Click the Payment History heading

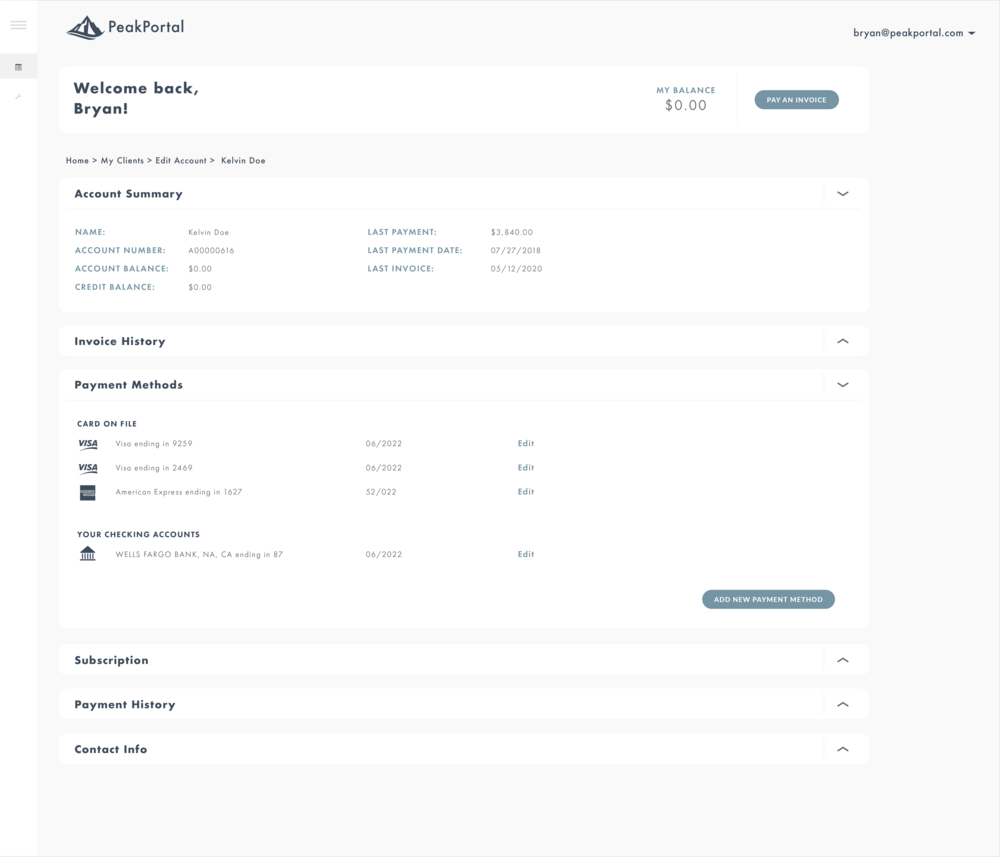(x=125, y=705)
